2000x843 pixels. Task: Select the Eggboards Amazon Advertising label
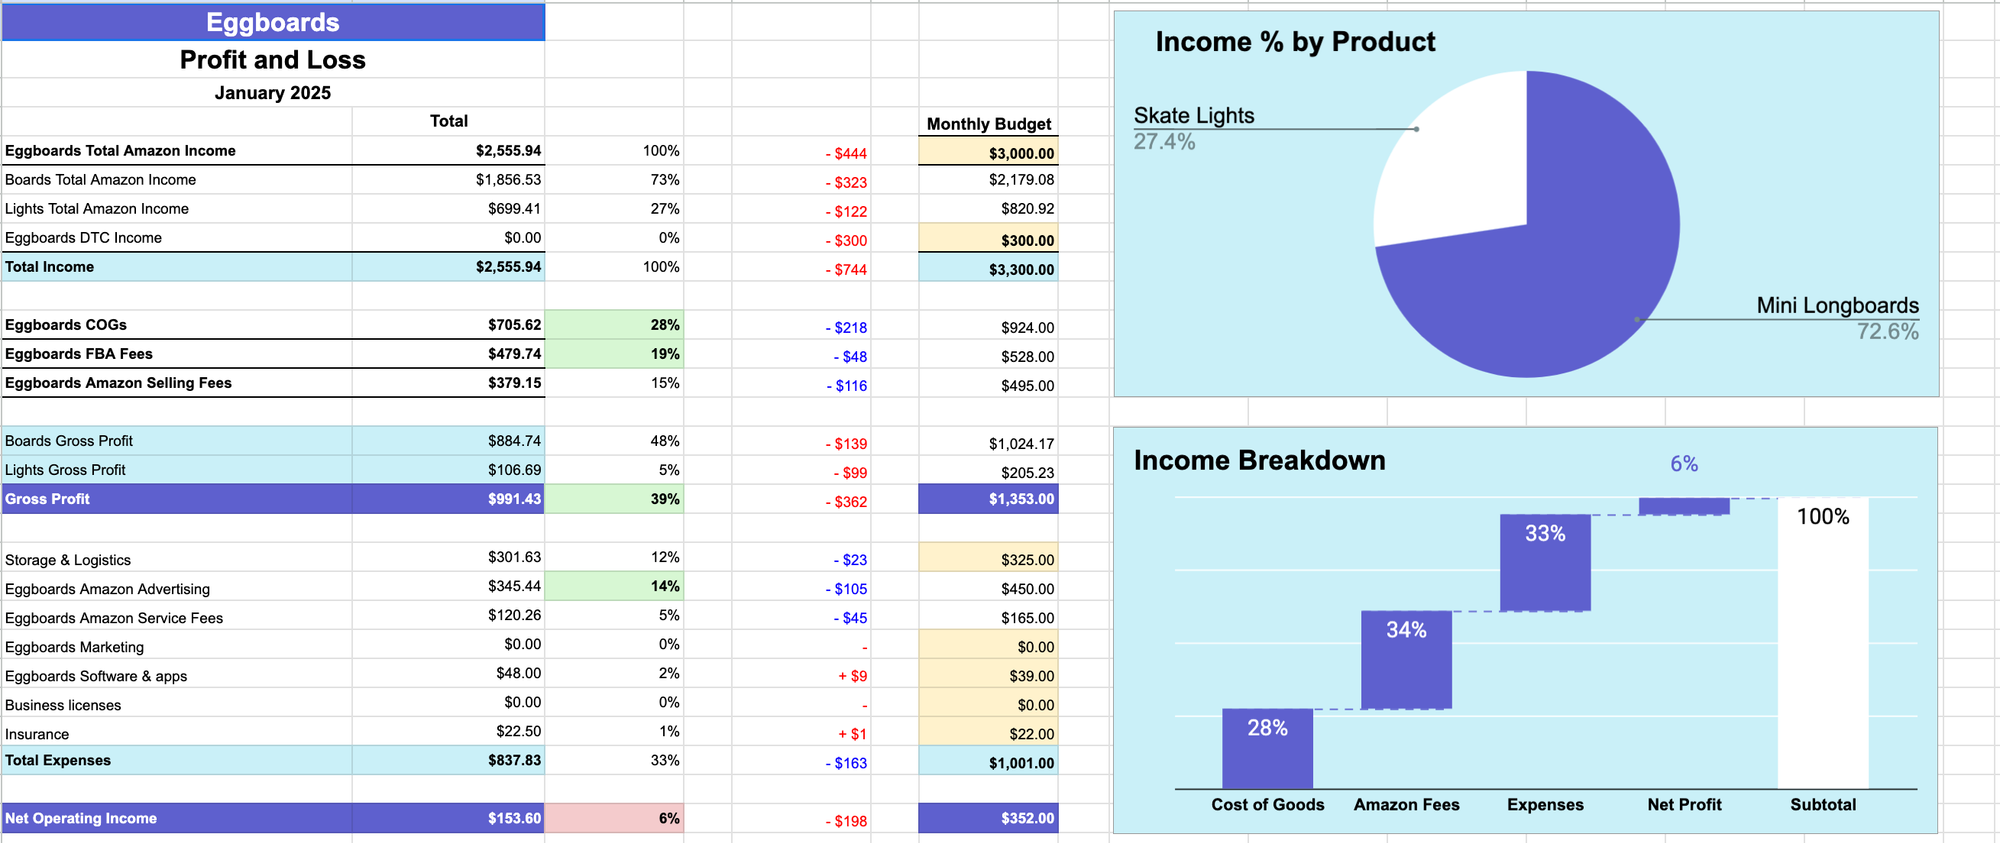[108, 589]
